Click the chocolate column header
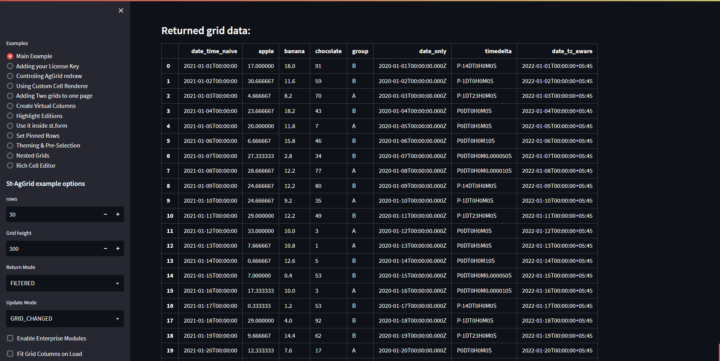Viewport: 720px width, 361px height. point(328,51)
